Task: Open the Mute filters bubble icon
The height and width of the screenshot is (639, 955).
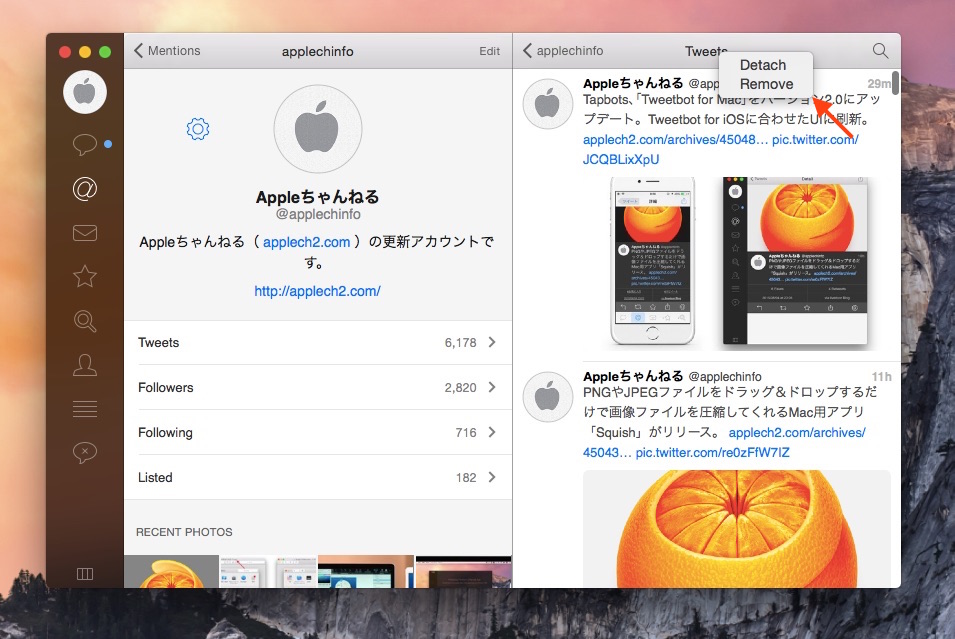Action: click(x=85, y=453)
